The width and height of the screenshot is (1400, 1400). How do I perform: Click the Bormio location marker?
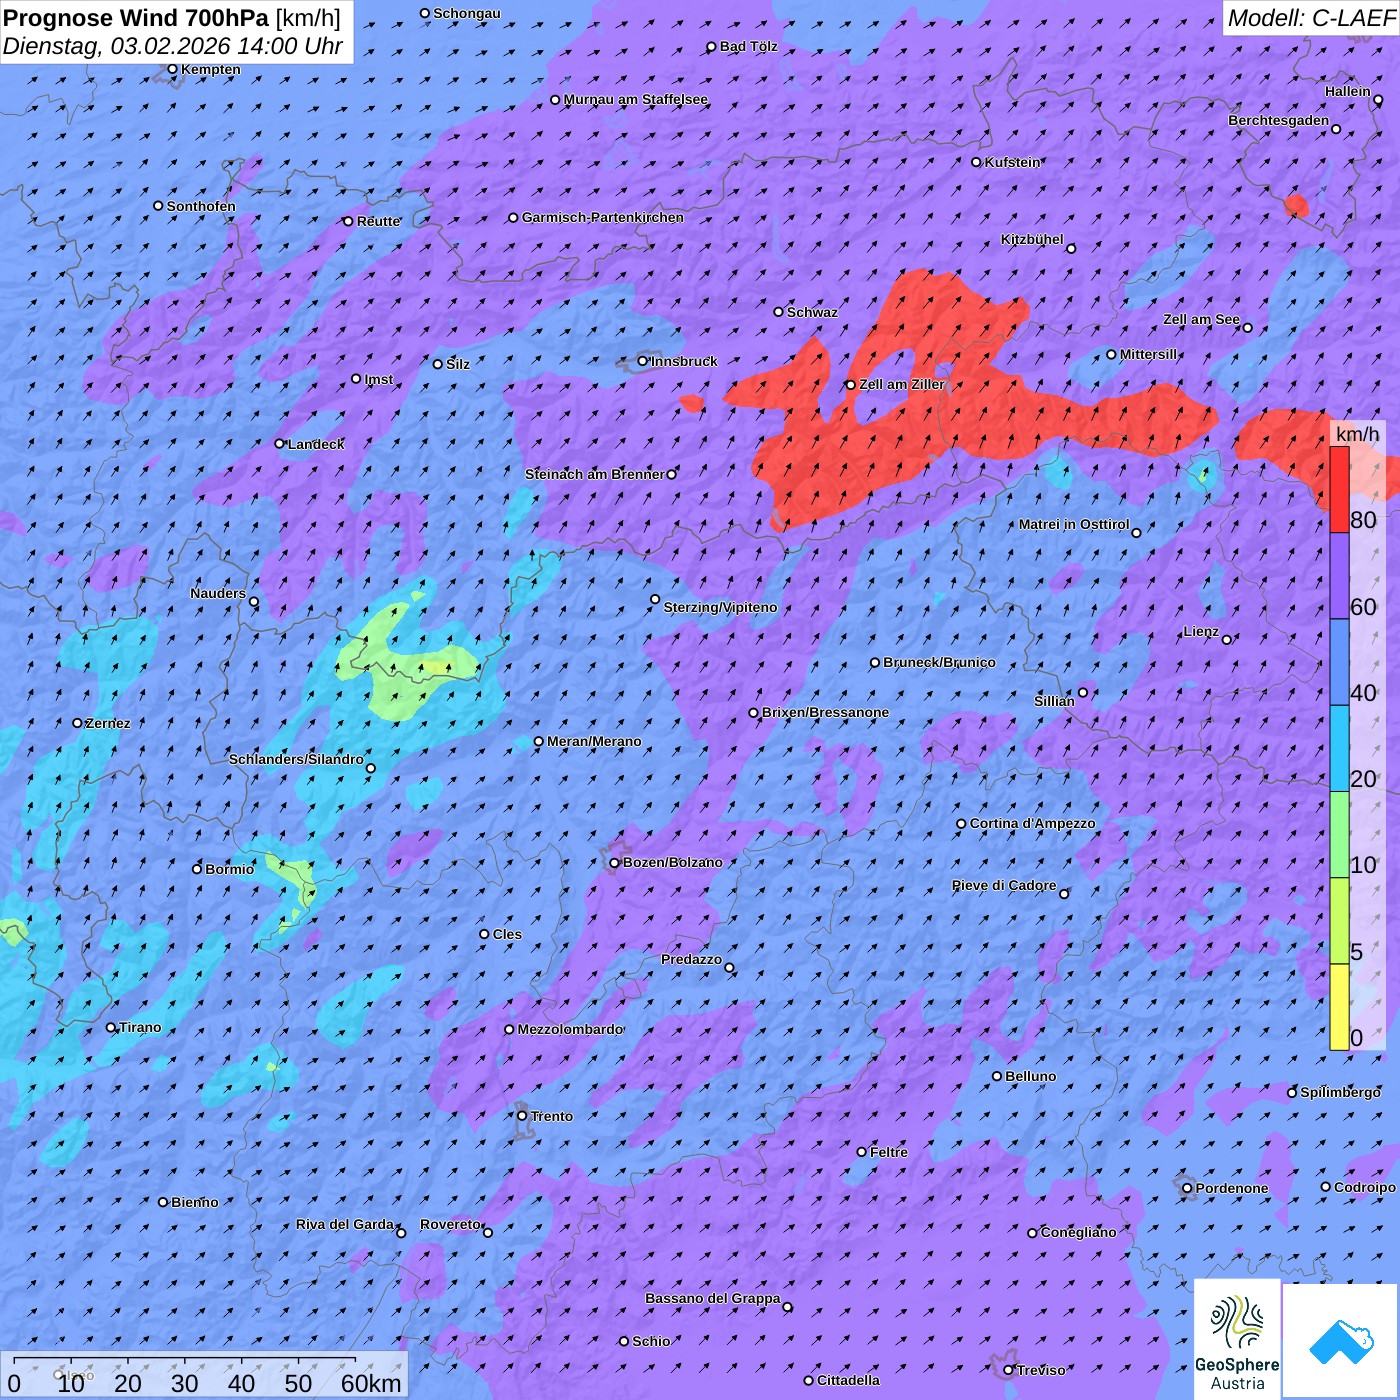[197, 869]
